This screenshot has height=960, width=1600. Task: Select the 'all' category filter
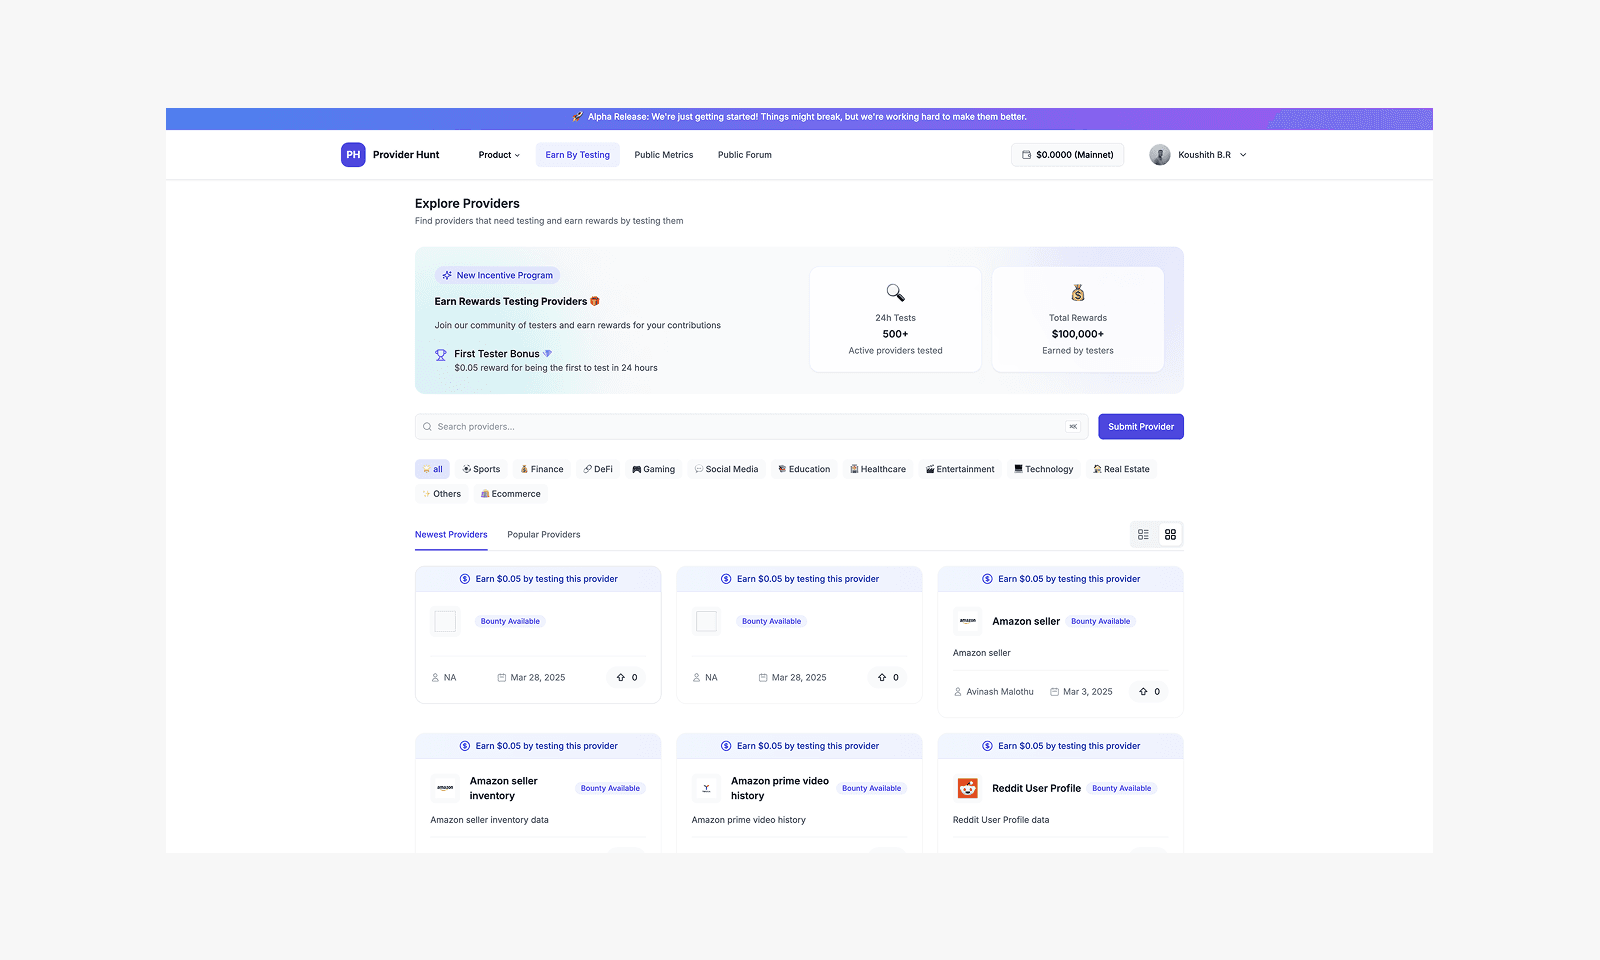tap(432, 469)
